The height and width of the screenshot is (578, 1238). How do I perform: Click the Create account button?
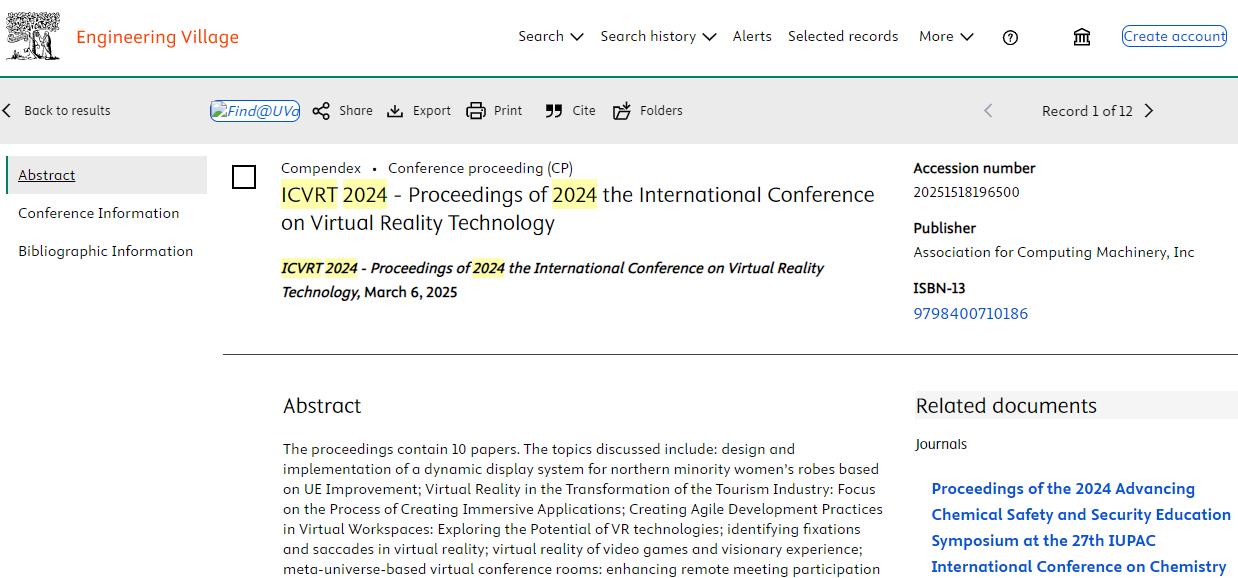1174,36
